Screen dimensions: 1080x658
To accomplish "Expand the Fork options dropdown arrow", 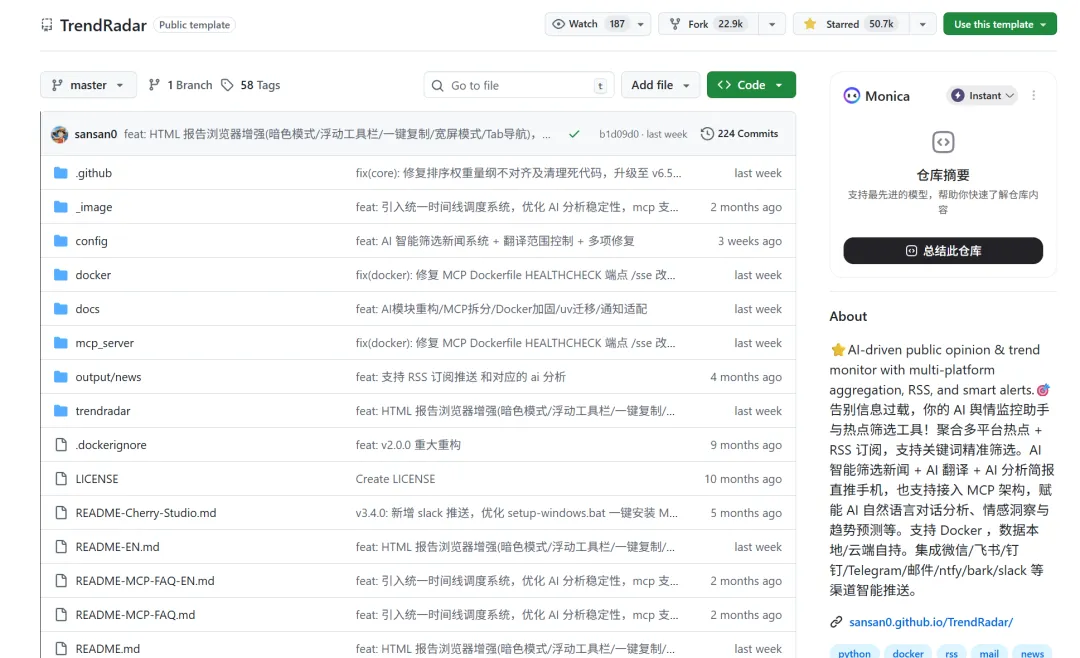I will (772, 24).
